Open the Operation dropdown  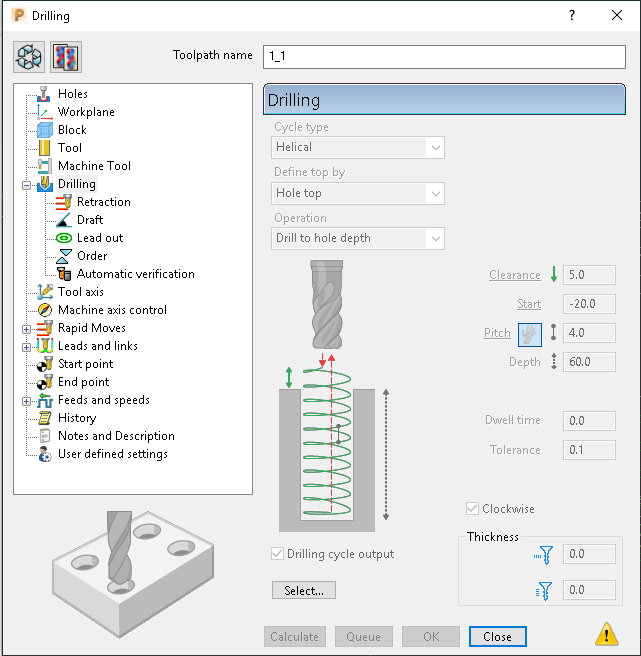[358, 238]
